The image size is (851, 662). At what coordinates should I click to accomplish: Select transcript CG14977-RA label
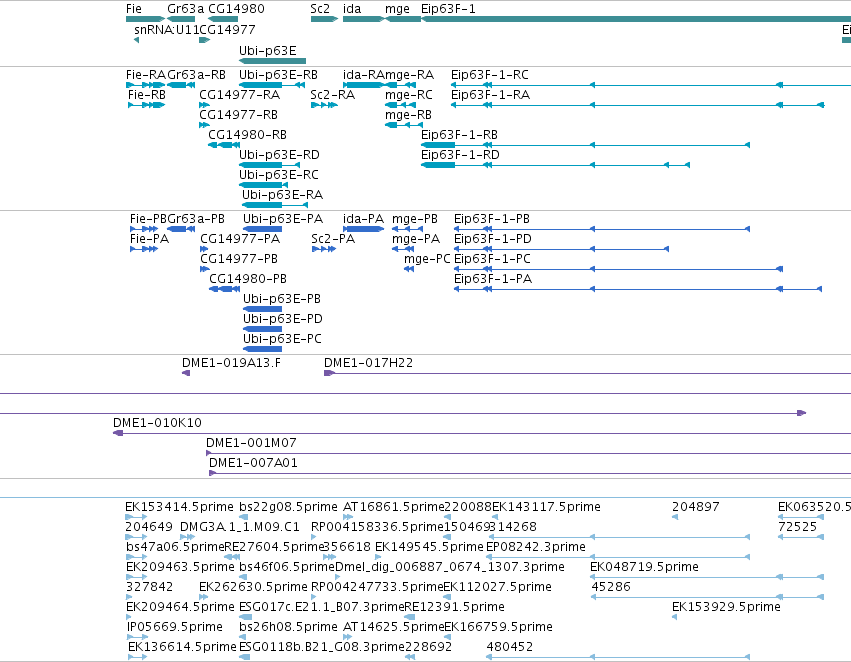point(239,94)
